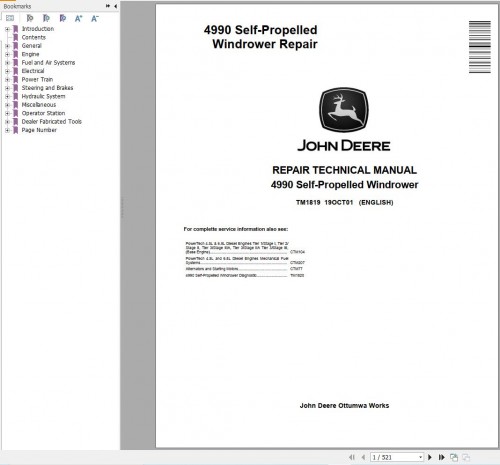Click the purple bookmark icon beside Electrical
This screenshot has width=500, height=465.
15,71
